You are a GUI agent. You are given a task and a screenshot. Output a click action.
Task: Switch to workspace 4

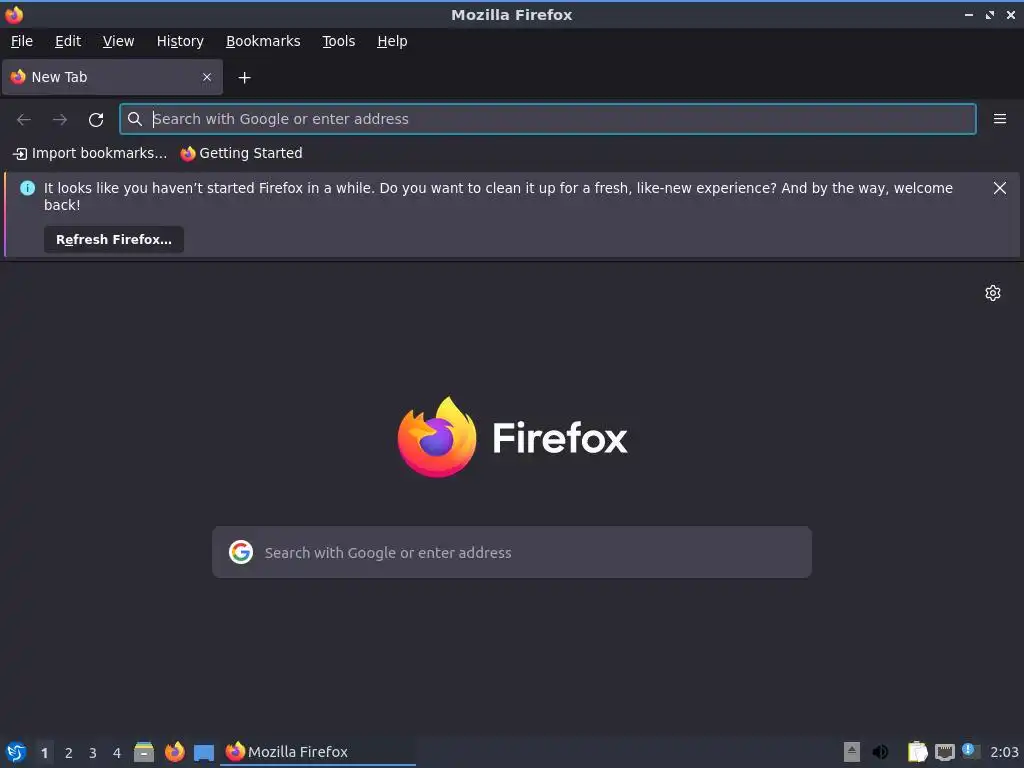tap(117, 753)
